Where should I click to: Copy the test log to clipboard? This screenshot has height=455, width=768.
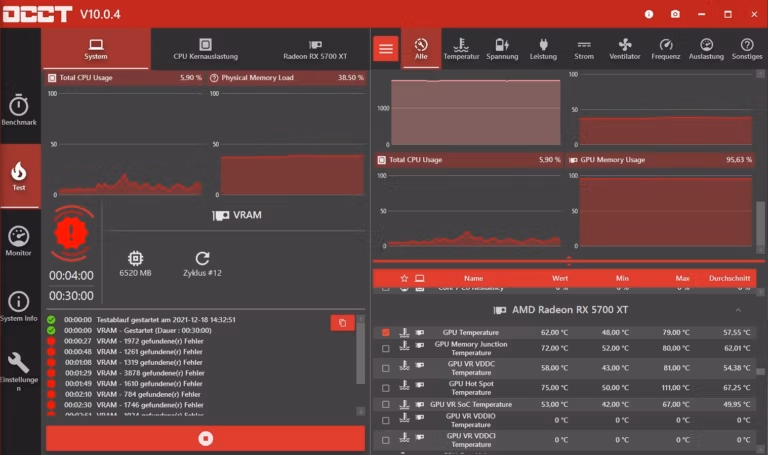click(x=342, y=323)
